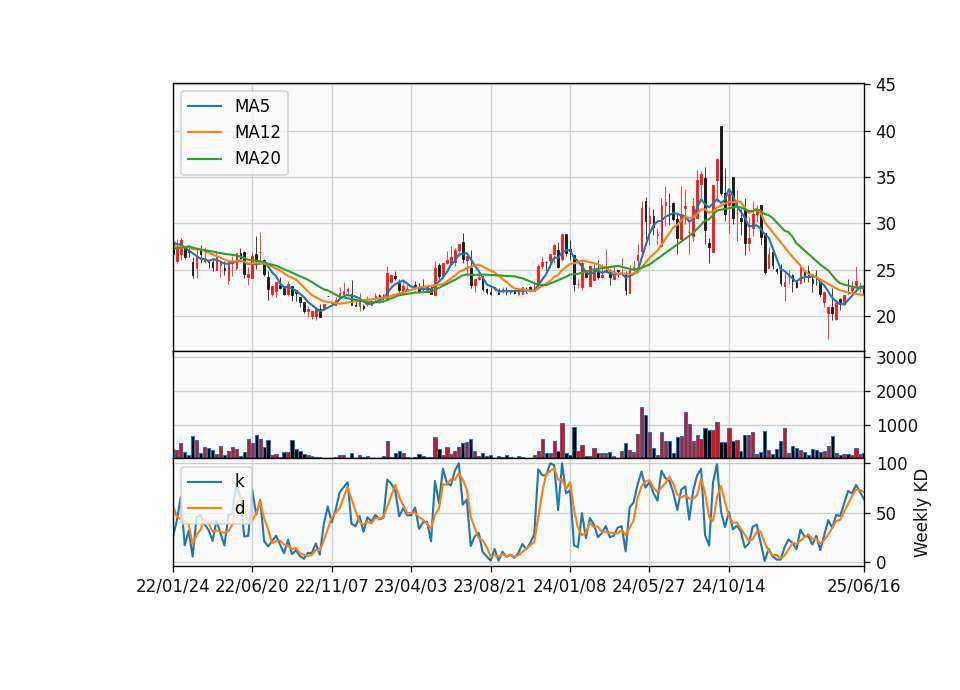This screenshot has width=960, height=690.
Task: Click the 2000 volume axis label
Action: (x=896, y=392)
